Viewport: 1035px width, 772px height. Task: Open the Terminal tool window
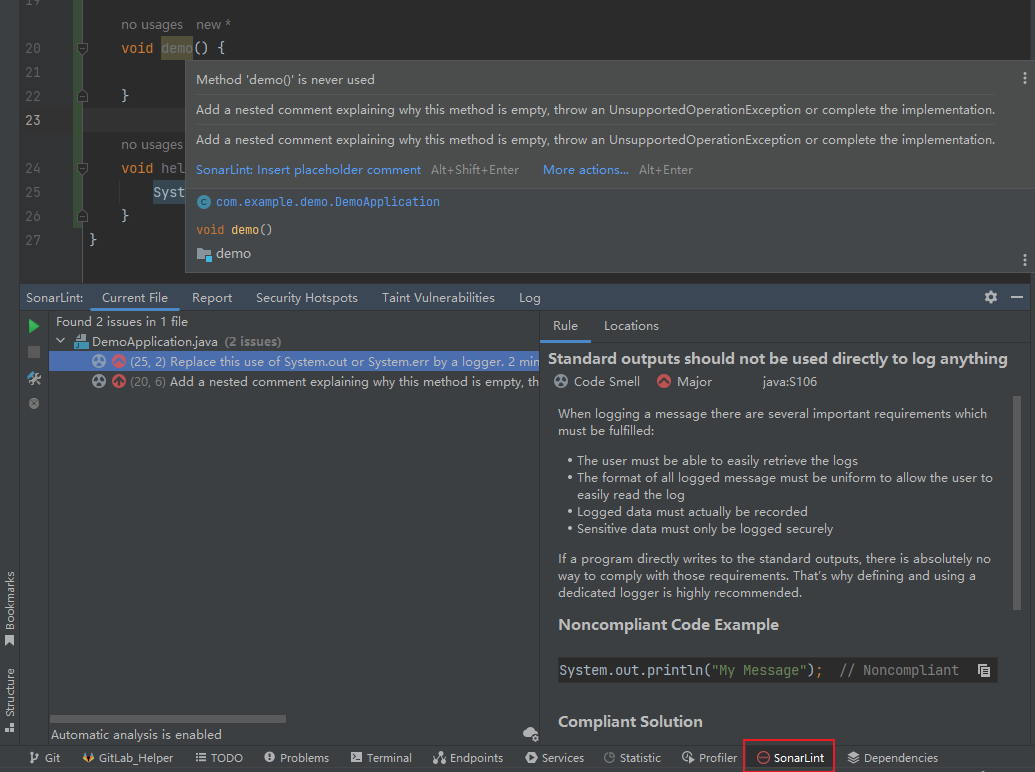pyautogui.click(x=381, y=757)
